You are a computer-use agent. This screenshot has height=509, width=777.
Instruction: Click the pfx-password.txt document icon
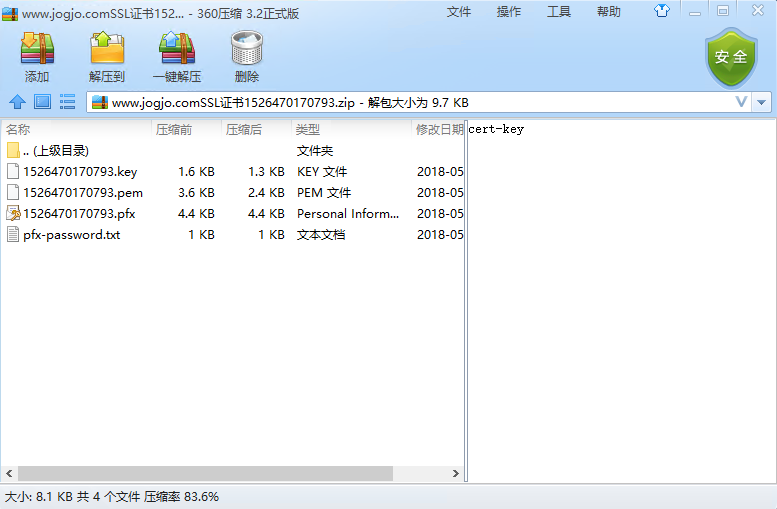[13, 234]
